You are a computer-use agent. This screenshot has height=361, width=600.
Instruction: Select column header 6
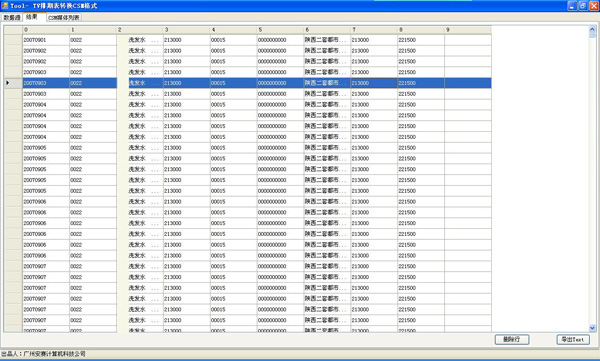(x=327, y=30)
